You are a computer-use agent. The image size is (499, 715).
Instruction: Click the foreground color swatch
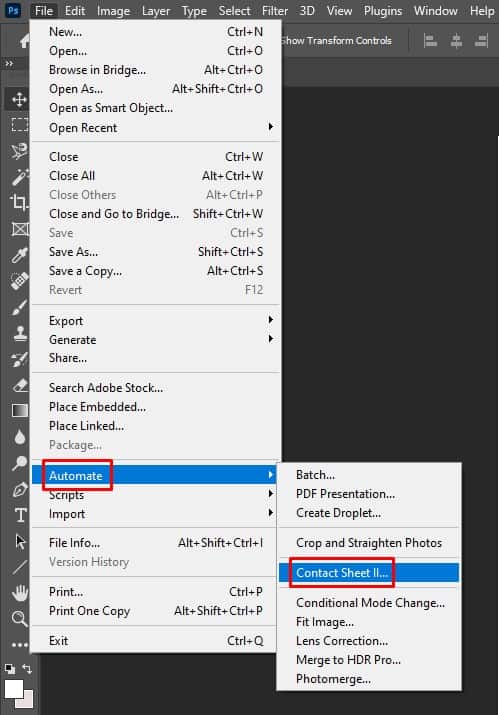pos(13,689)
